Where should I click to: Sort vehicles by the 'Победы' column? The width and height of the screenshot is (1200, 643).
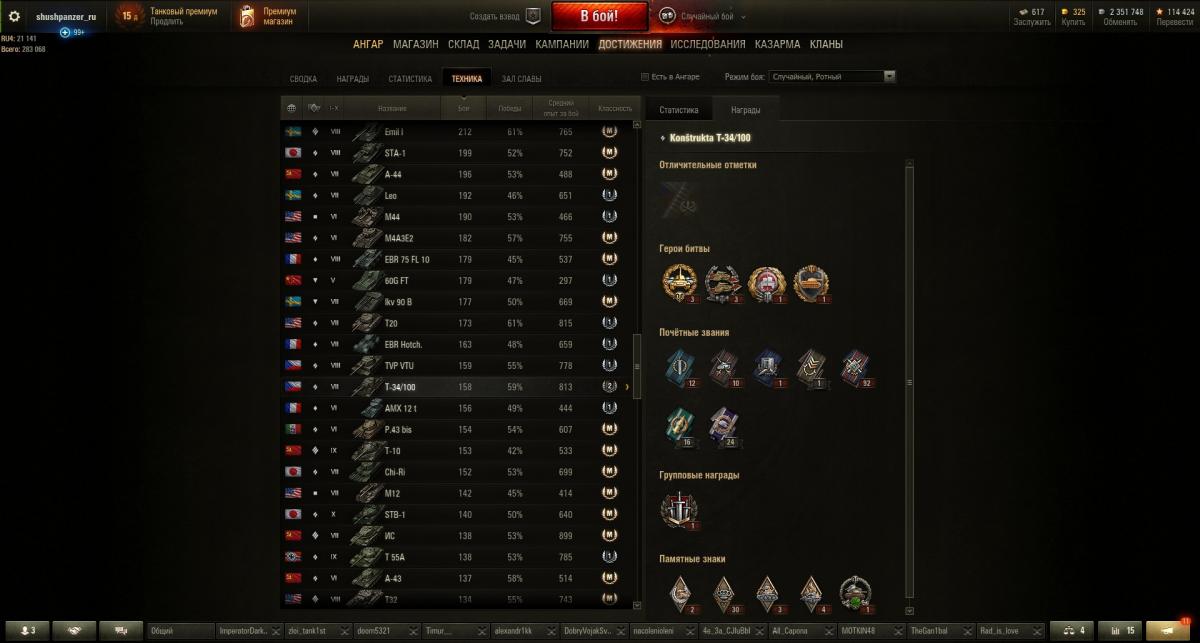click(510, 108)
